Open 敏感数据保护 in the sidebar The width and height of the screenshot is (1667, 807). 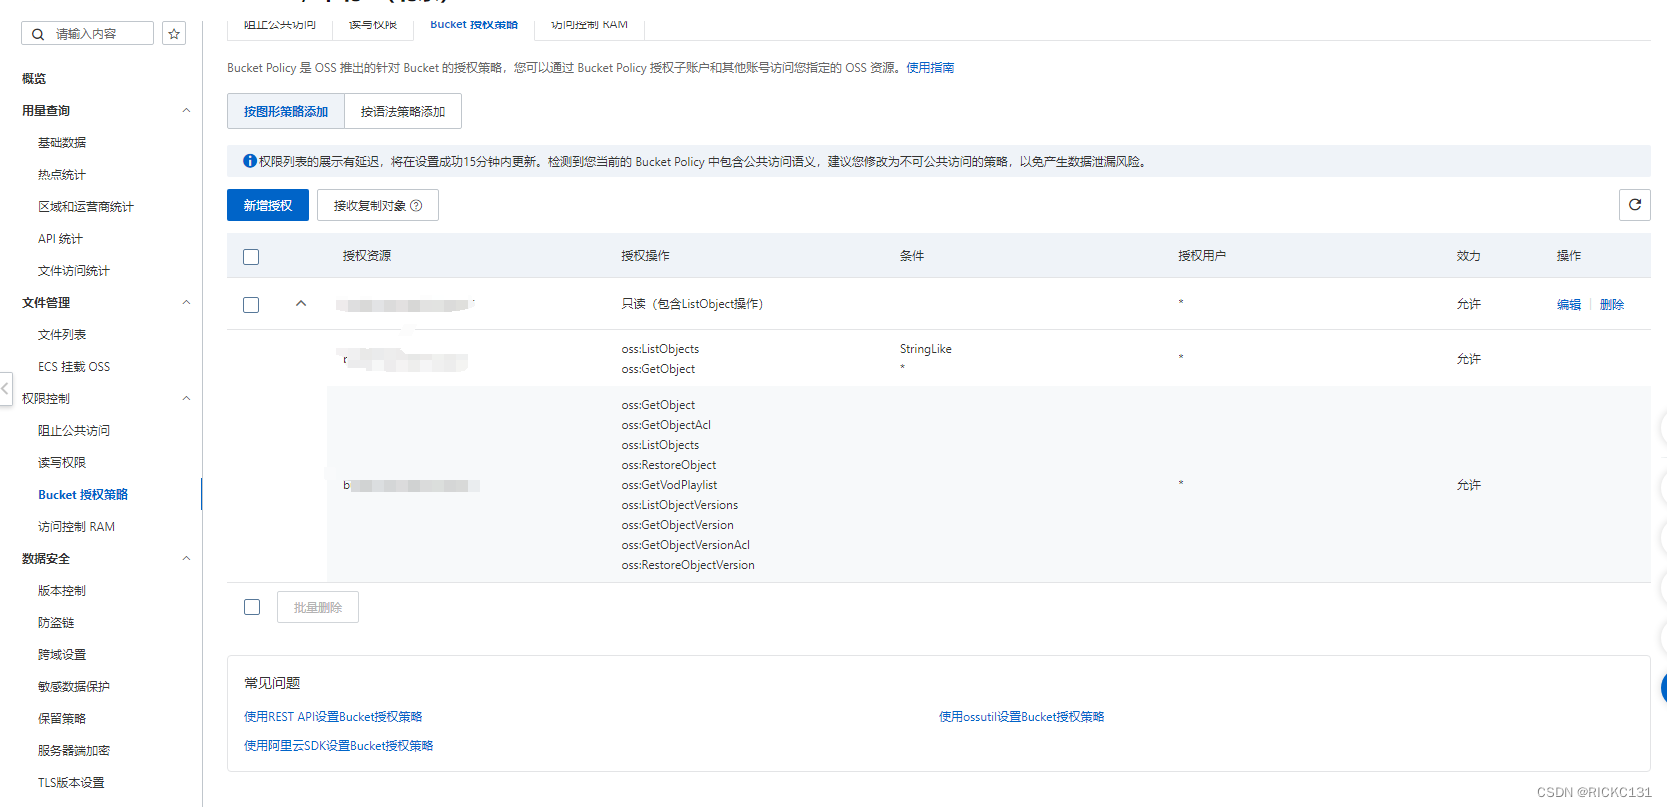click(x=74, y=686)
